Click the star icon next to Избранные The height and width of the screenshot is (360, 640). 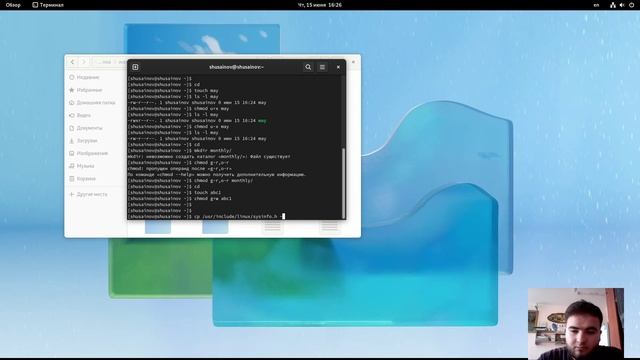(72, 90)
